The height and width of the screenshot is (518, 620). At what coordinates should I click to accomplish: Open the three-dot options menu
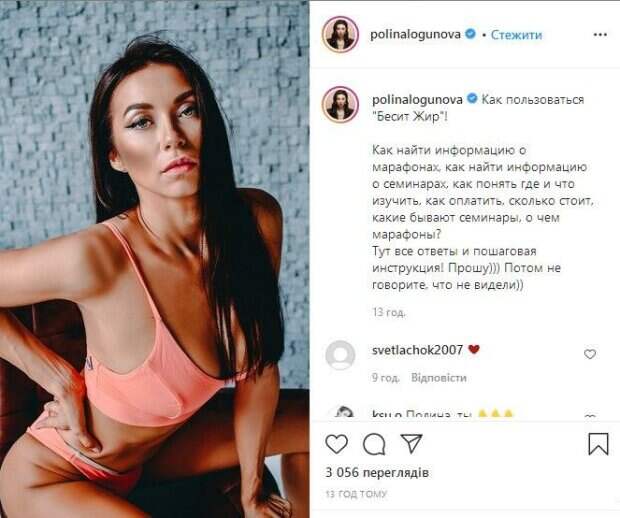[x=600, y=35]
